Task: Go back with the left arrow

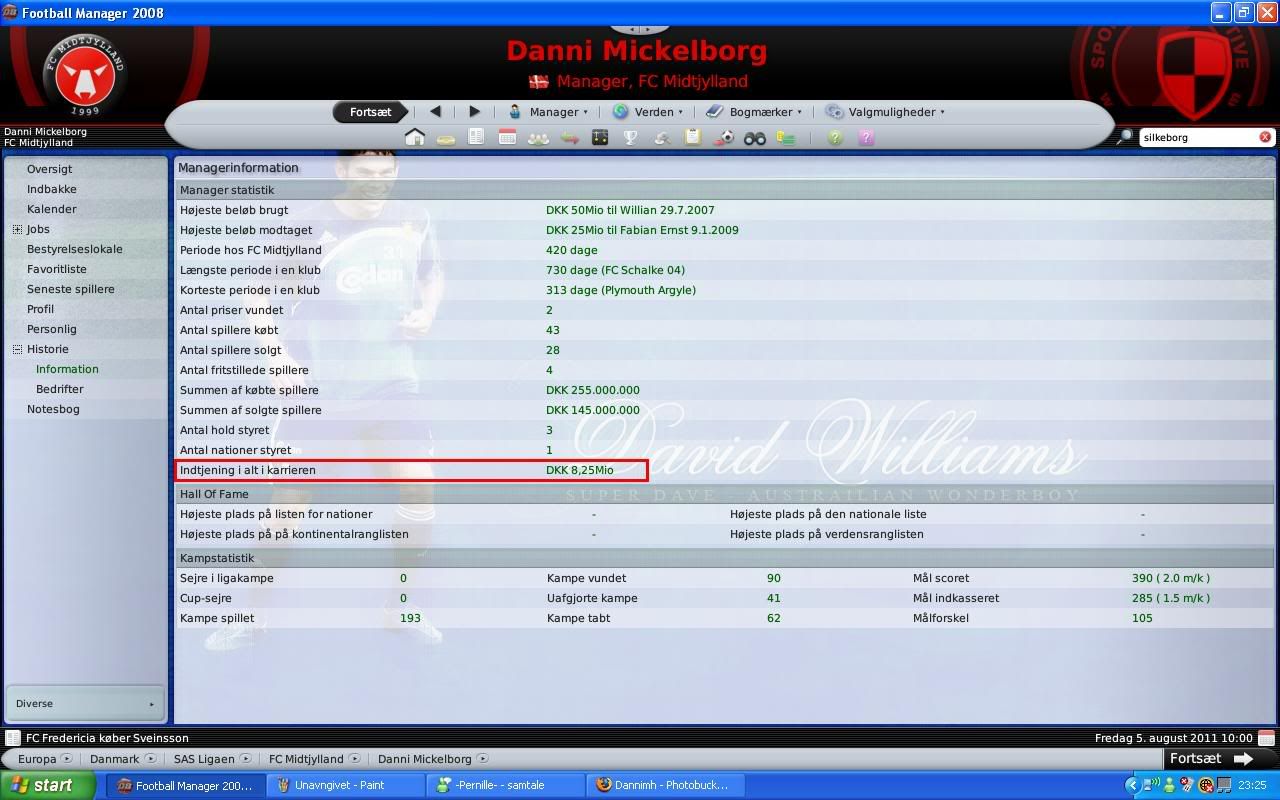Action: [435, 112]
